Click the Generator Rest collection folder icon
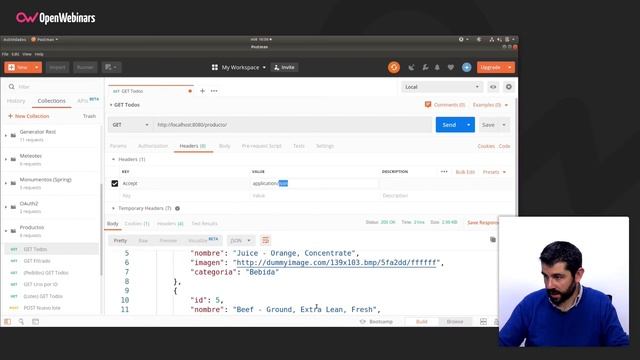The image size is (640, 360). click(13, 135)
